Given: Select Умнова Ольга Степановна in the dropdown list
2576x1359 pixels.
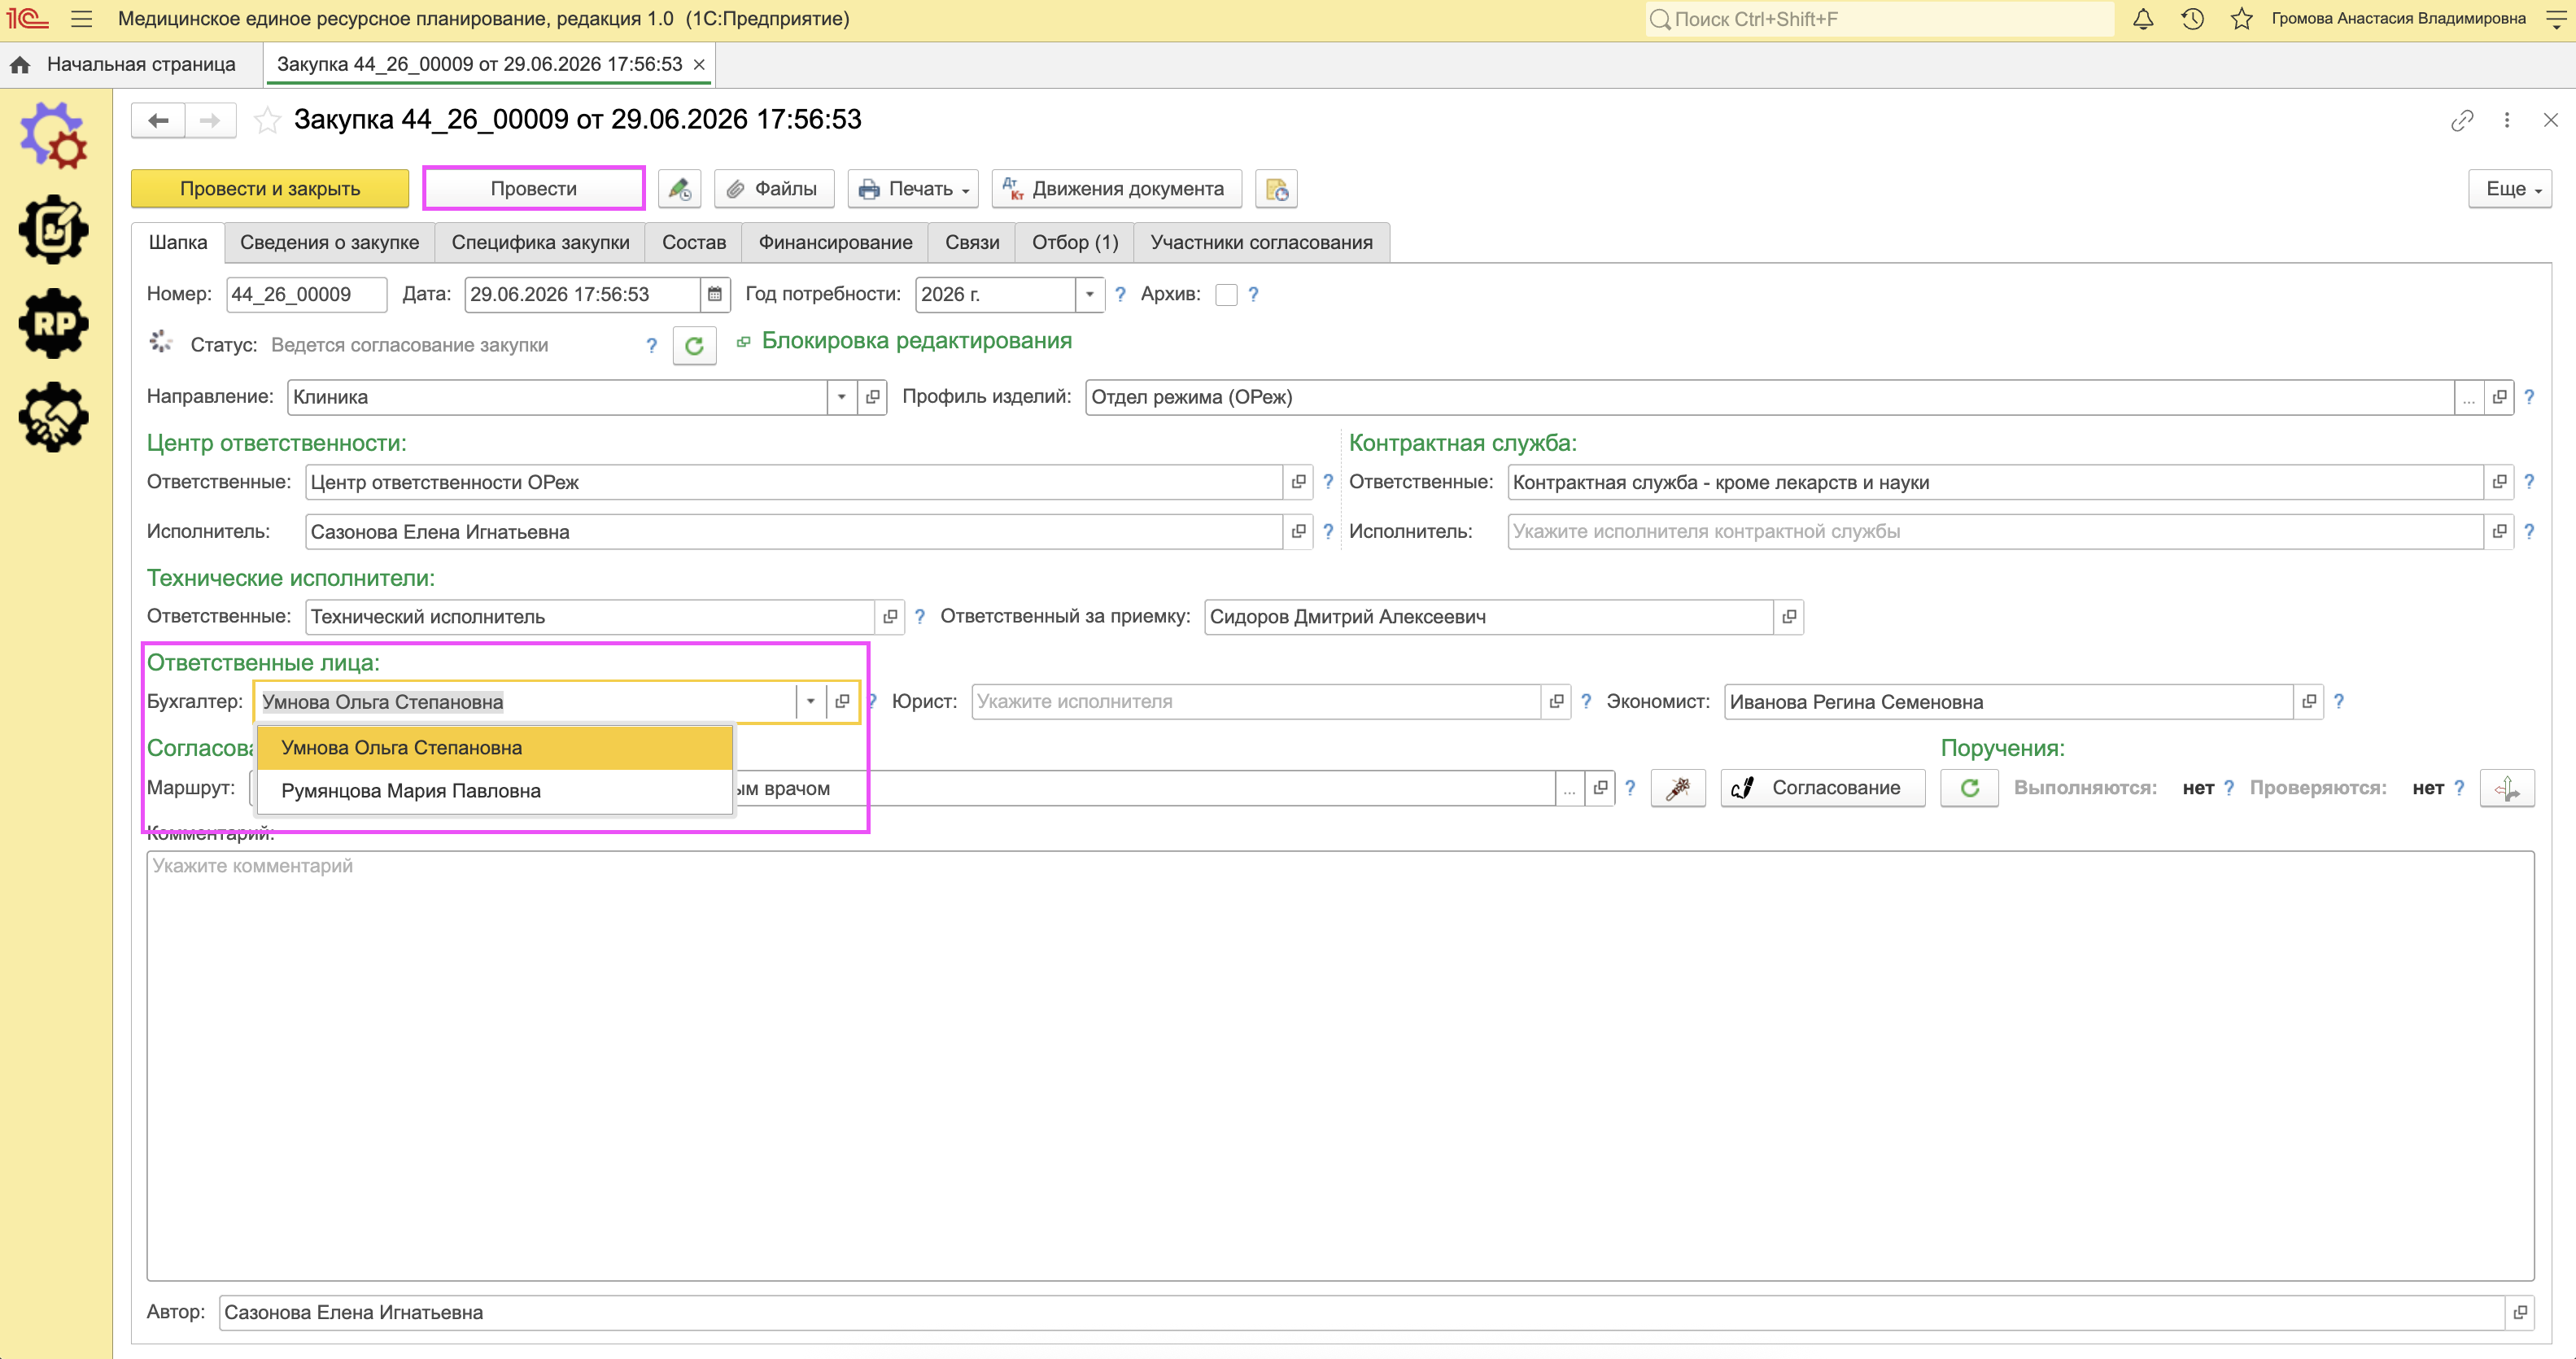Looking at the screenshot, I should [x=495, y=748].
